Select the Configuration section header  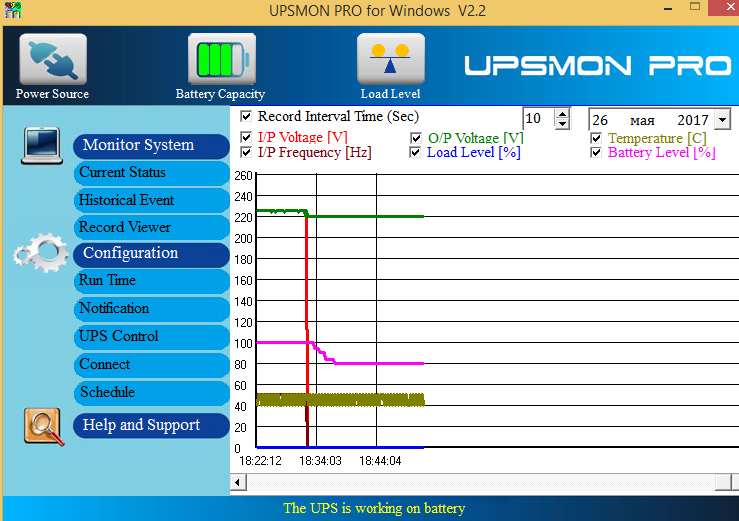(x=151, y=254)
